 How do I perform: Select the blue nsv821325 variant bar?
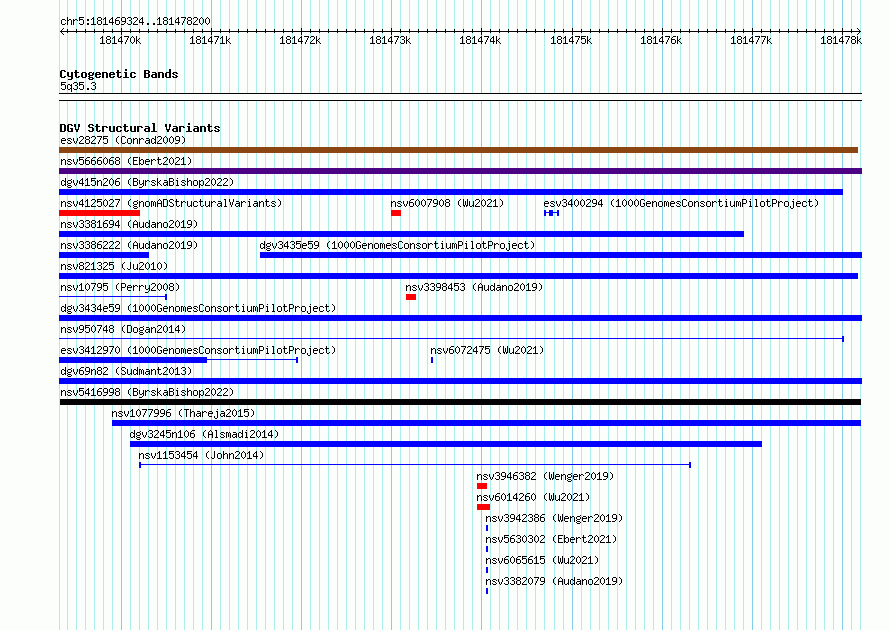(459, 276)
